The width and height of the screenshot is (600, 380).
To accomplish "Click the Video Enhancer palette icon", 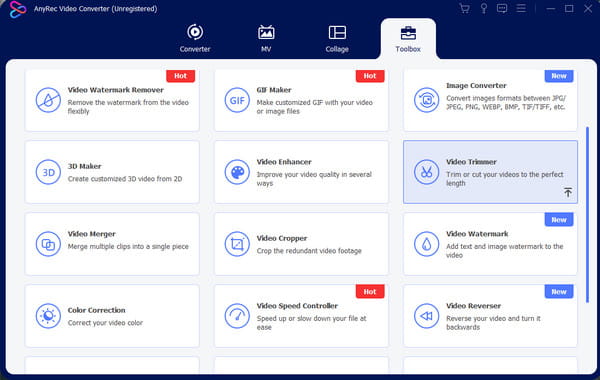I will pos(237,172).
